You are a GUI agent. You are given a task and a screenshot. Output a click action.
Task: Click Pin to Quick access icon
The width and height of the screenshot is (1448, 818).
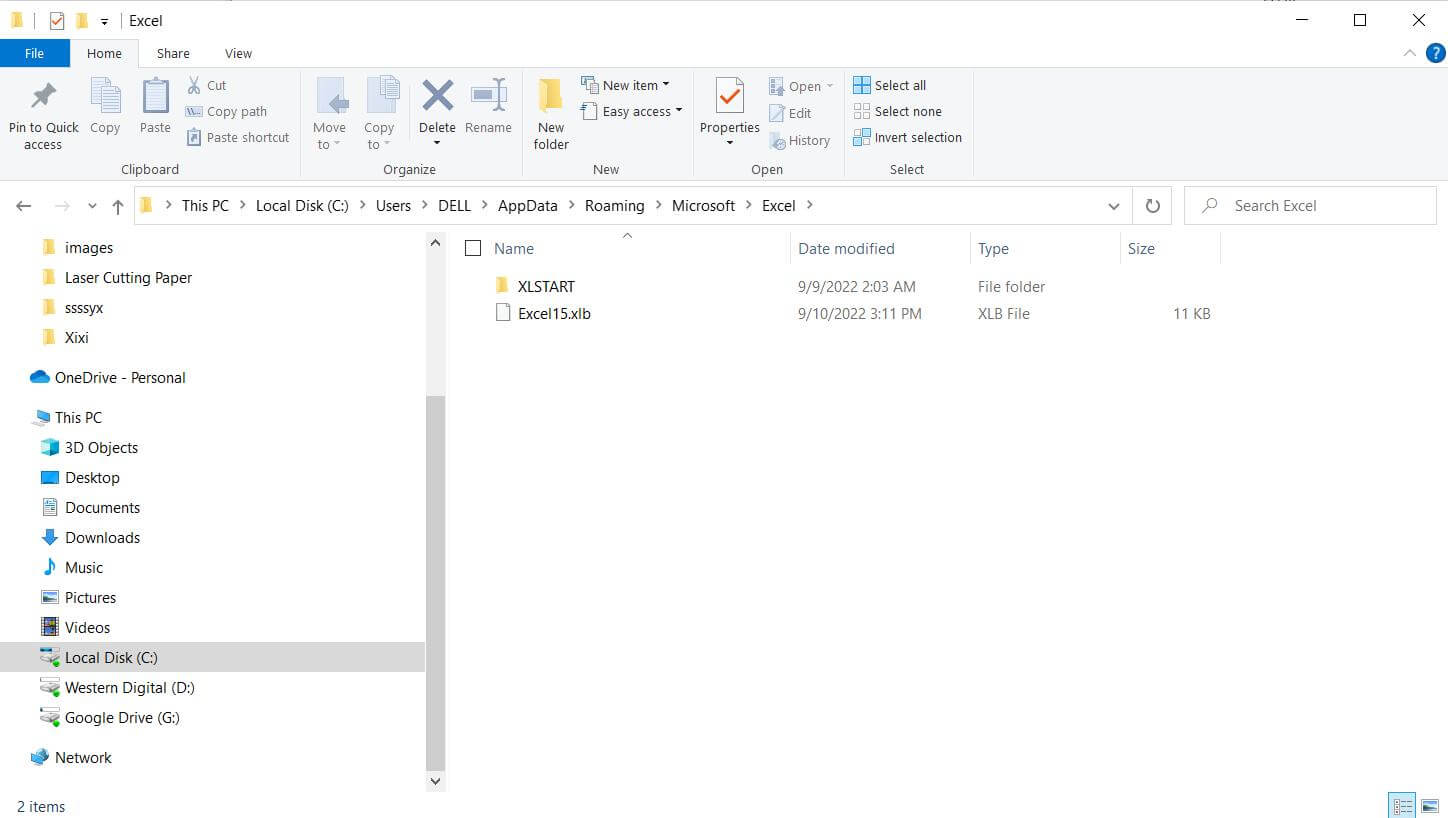pyautogui.click(x=43, y=97)
